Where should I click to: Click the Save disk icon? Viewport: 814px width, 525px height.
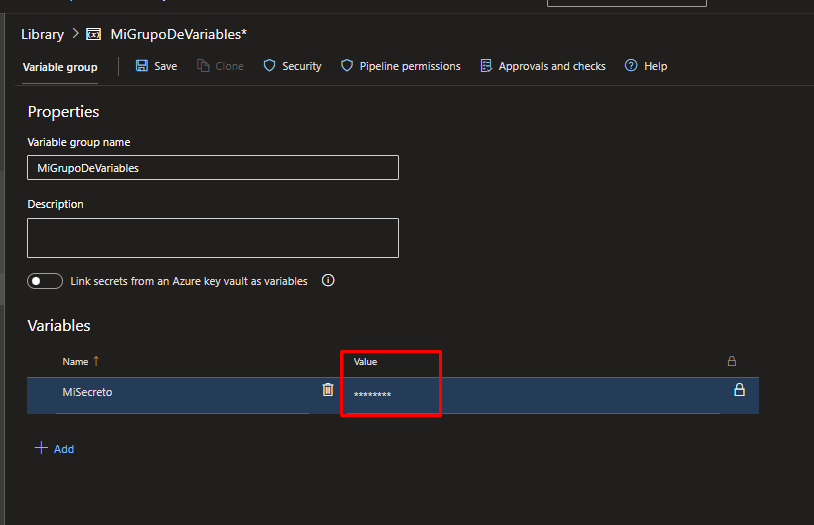click(x=142, y=66)
